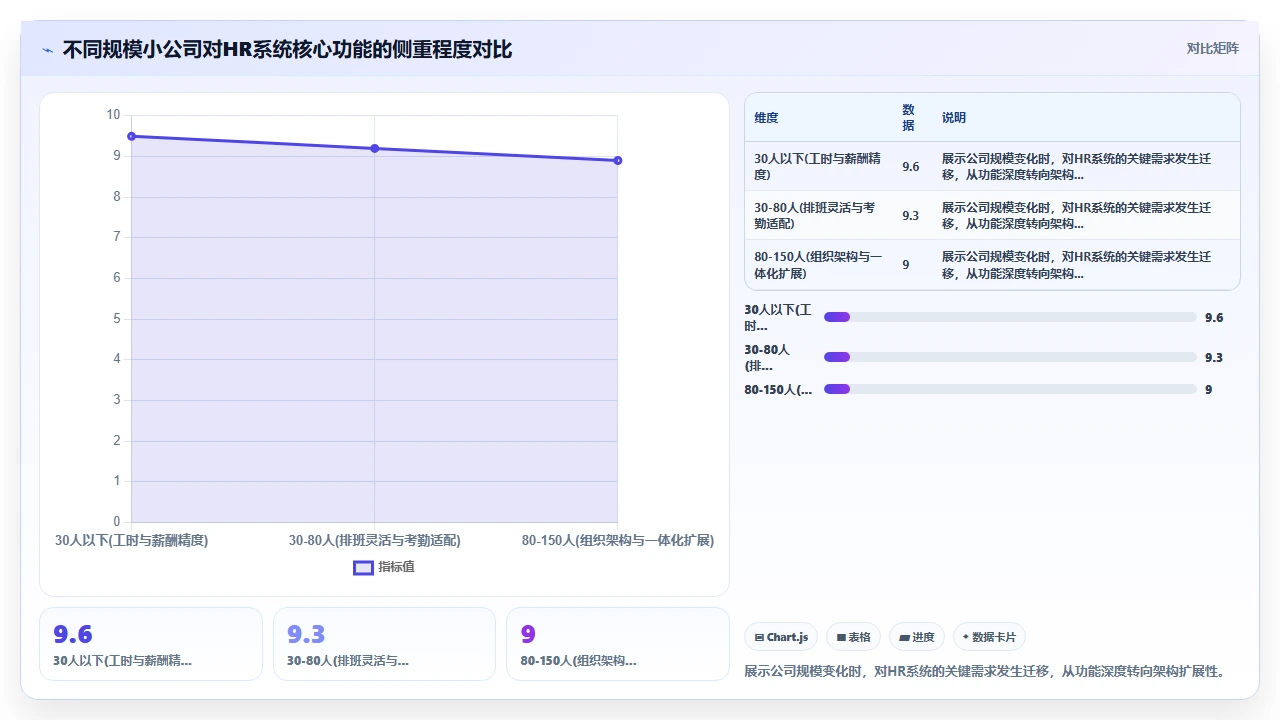1280x720 pixels.
Task: Click the 80-150人(... progress label
Action: point(778,390)
